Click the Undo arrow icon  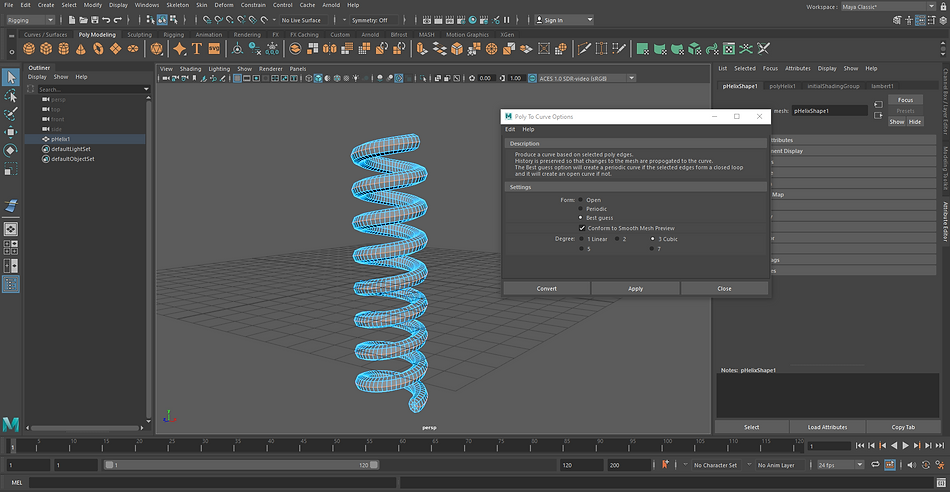[x=106, y=20]
